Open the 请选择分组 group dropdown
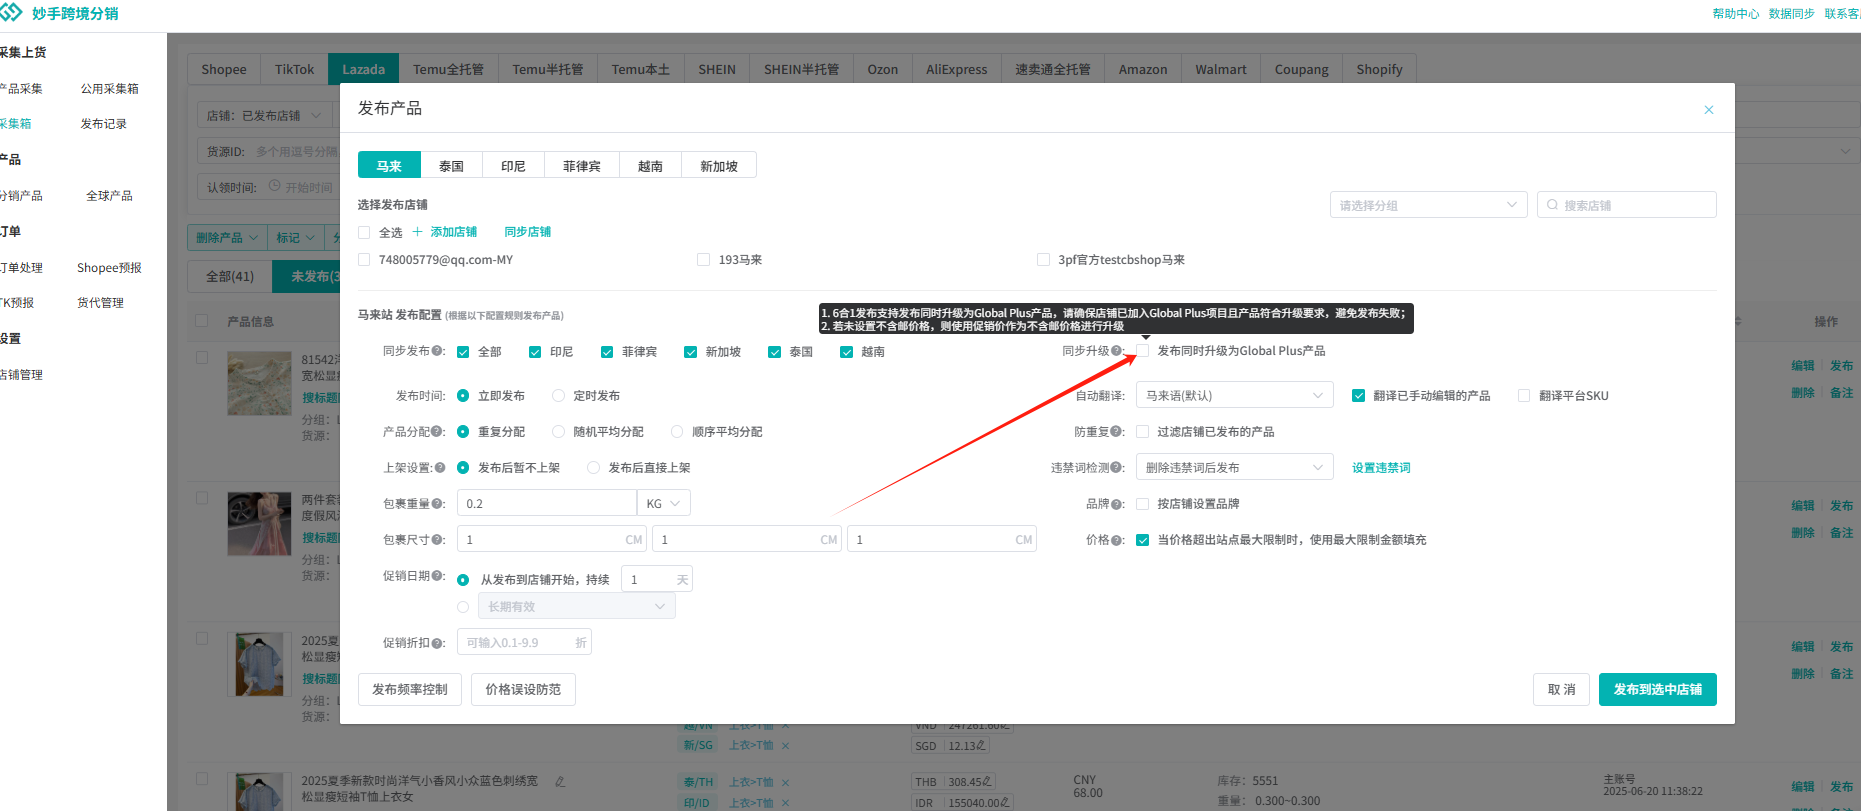Image resolution: width=1861 pixels, height=811 pixels. [1428, 205]
